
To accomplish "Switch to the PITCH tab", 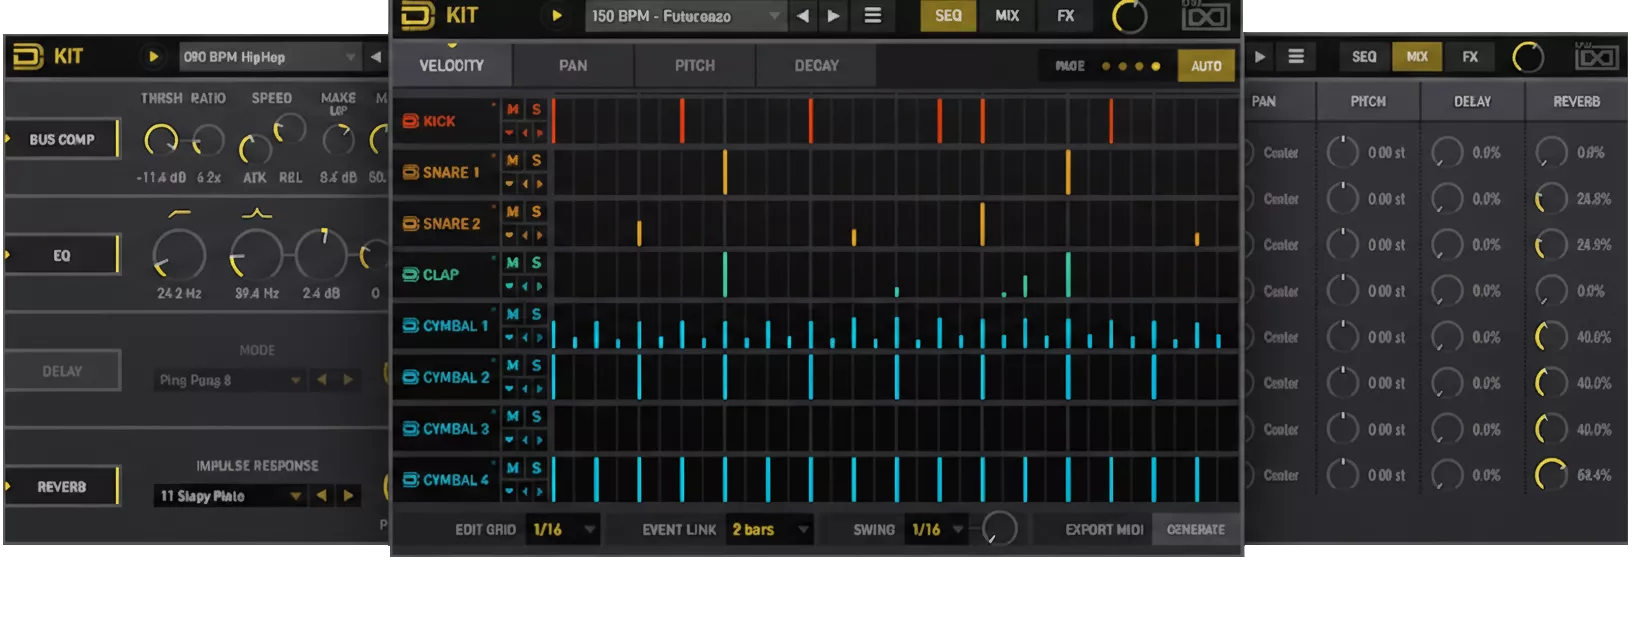I will click(x=694, y=66).
